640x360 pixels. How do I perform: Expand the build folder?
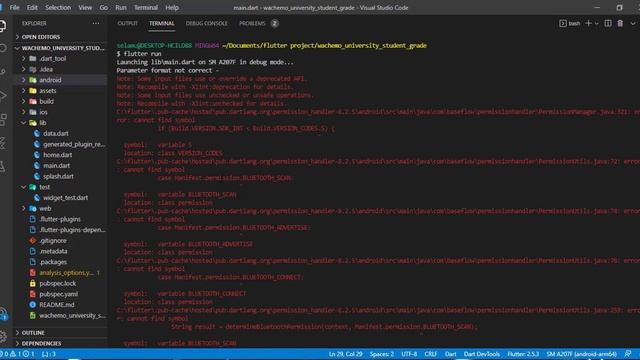[x=46, y=101]
